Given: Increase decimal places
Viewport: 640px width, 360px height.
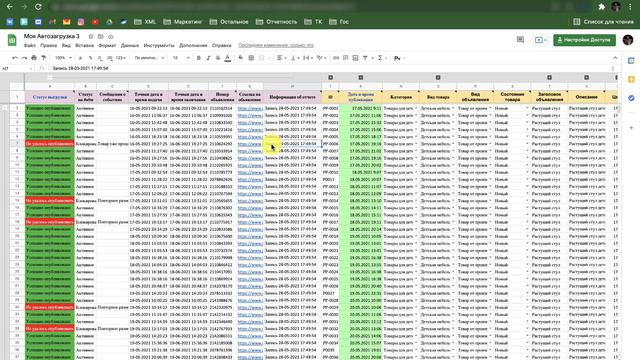Looking at the screenshot, I should 110,58.
